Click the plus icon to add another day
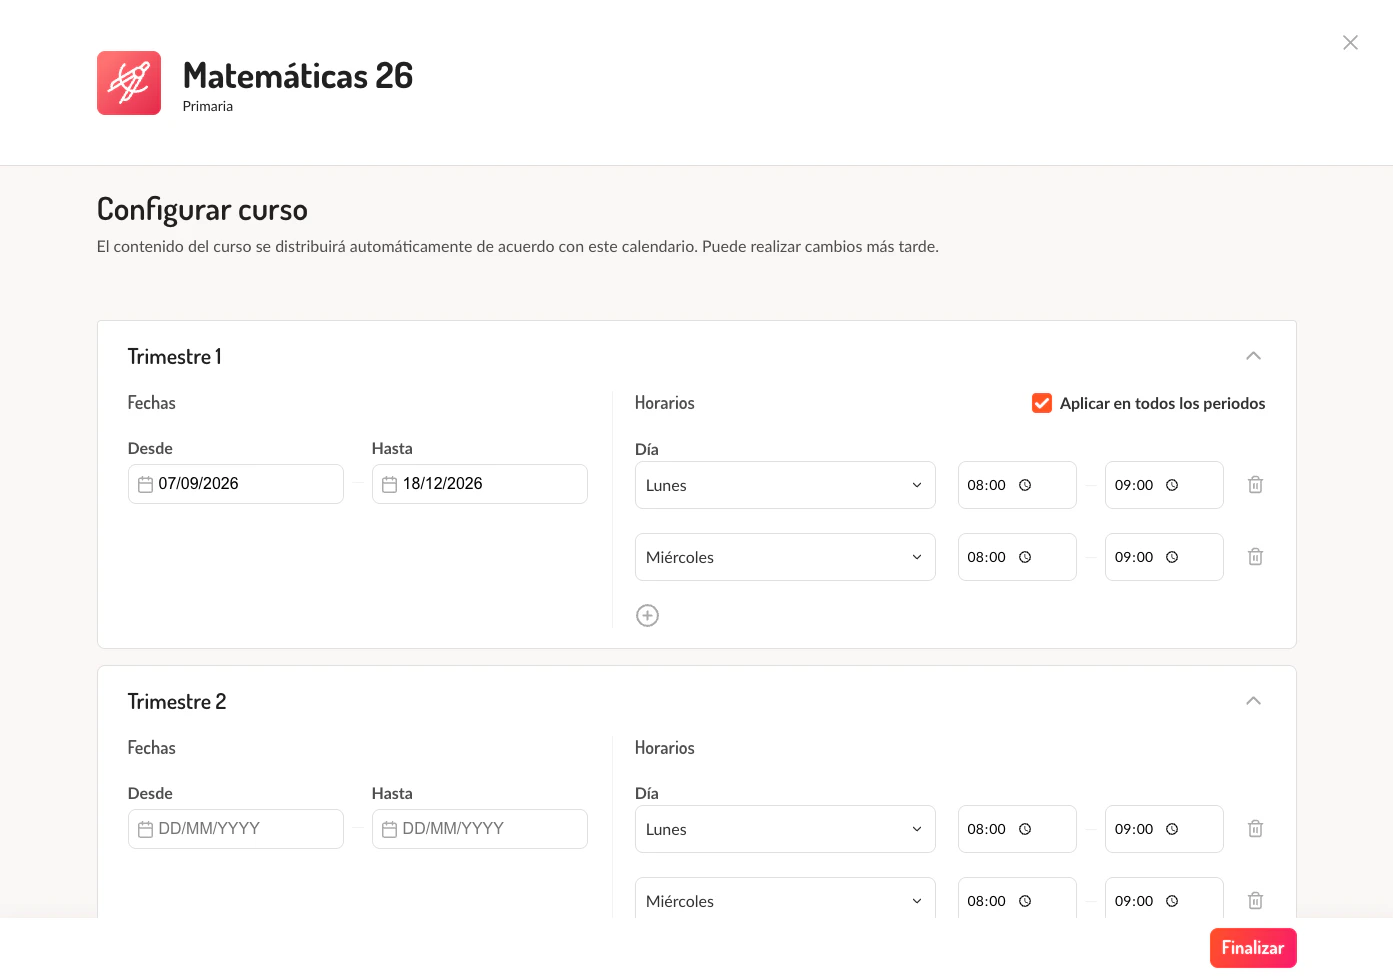The image size is (1393, 977). point(647,615)
